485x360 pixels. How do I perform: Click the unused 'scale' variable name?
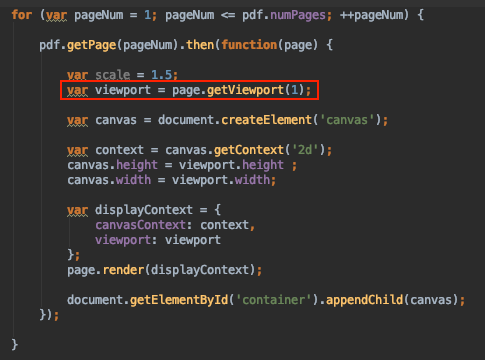pos(113,75)
